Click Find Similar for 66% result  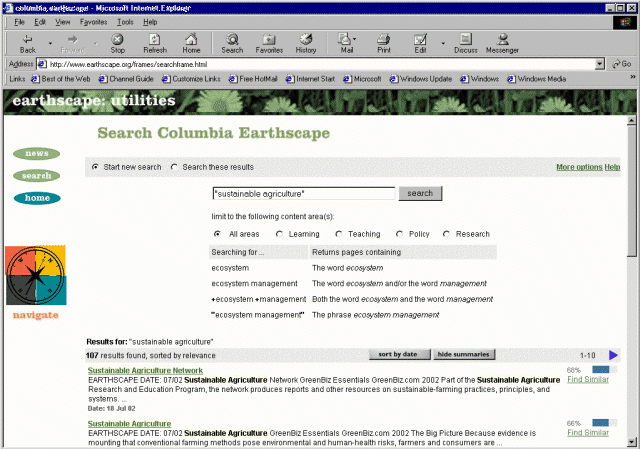[x=588, y=433]
